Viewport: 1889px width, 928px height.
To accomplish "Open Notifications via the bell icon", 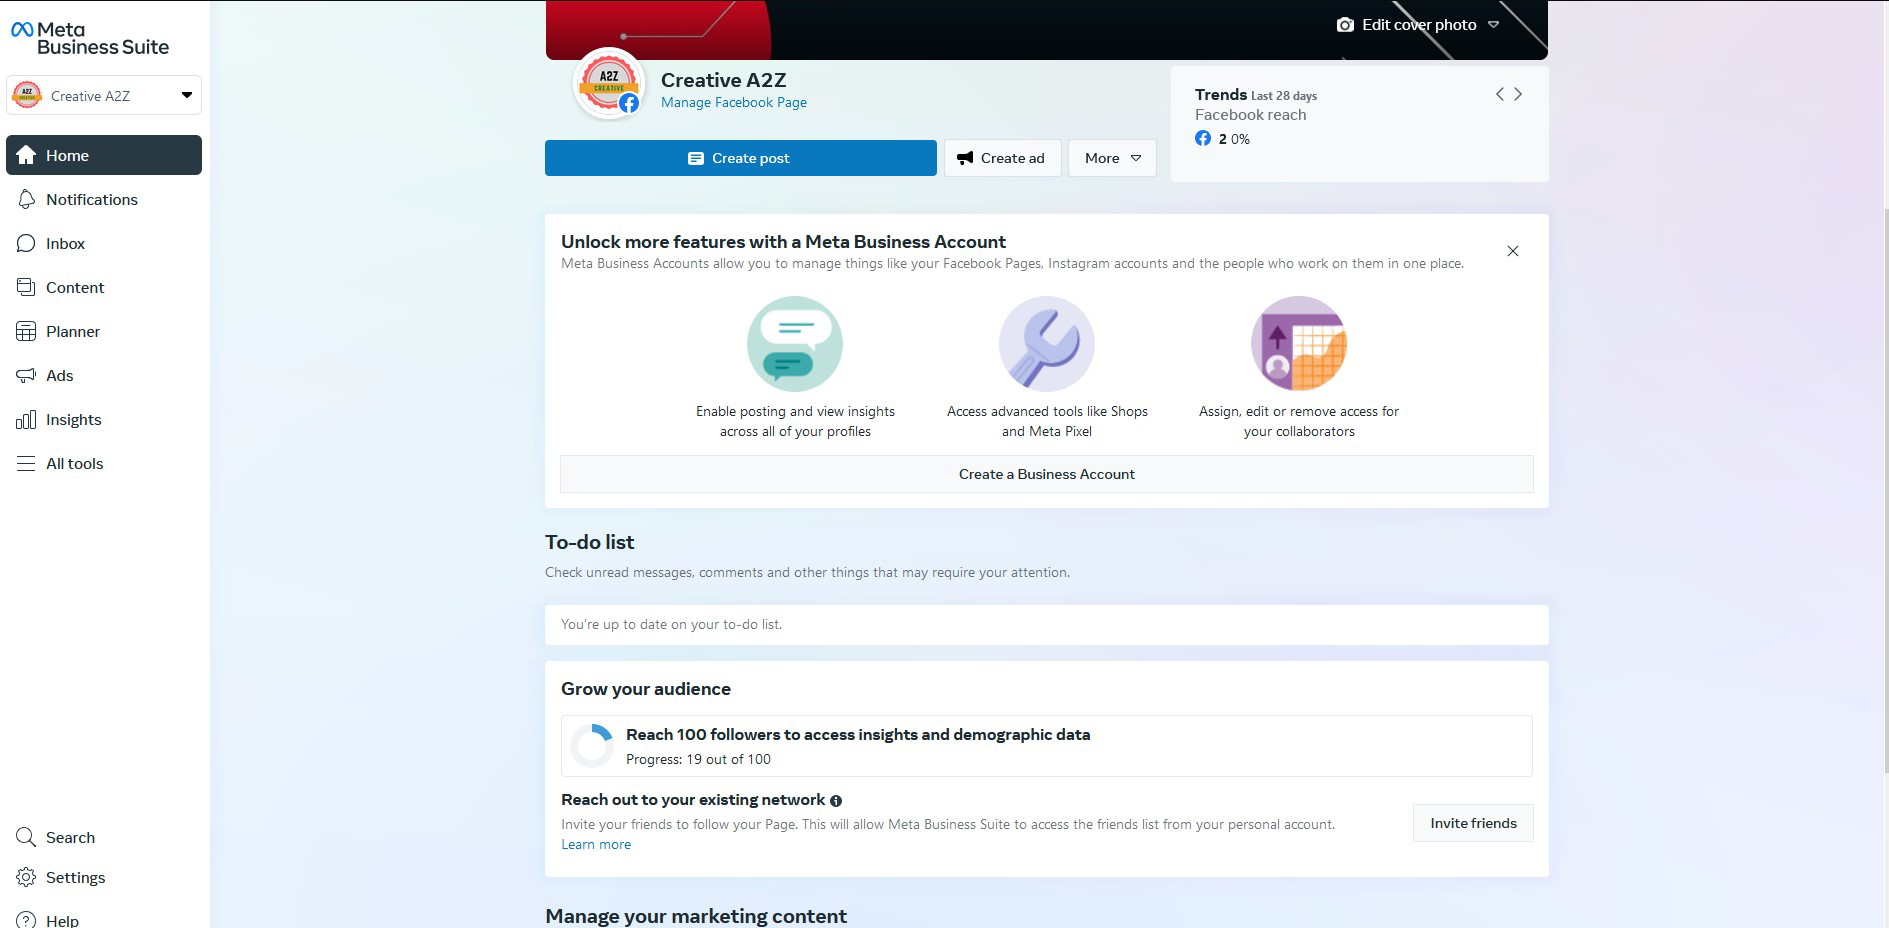I will pyautogui.click(x=26, y=199).
